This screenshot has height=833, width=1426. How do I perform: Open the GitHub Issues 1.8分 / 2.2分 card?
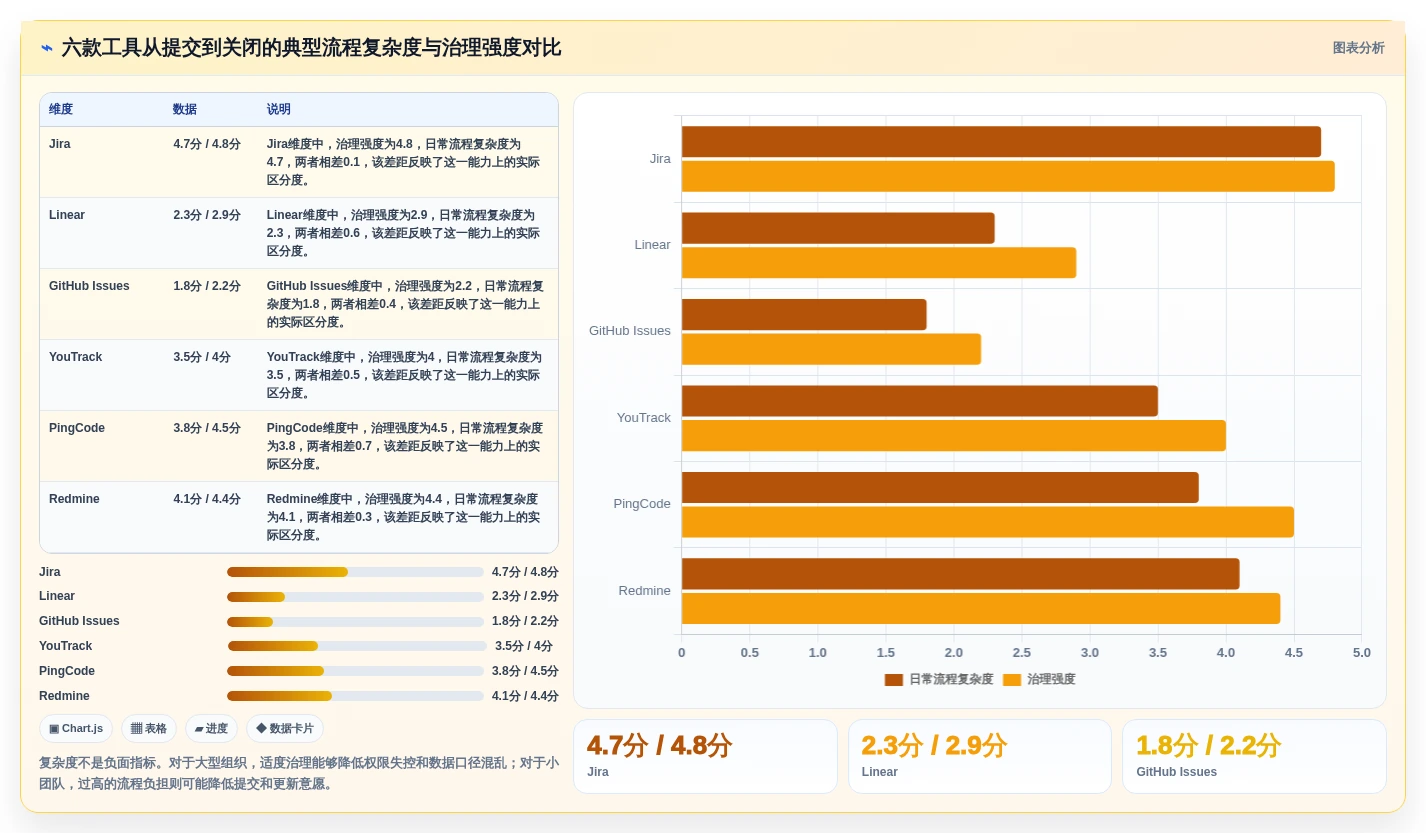pyautogui.click(x=1254, y=757)
